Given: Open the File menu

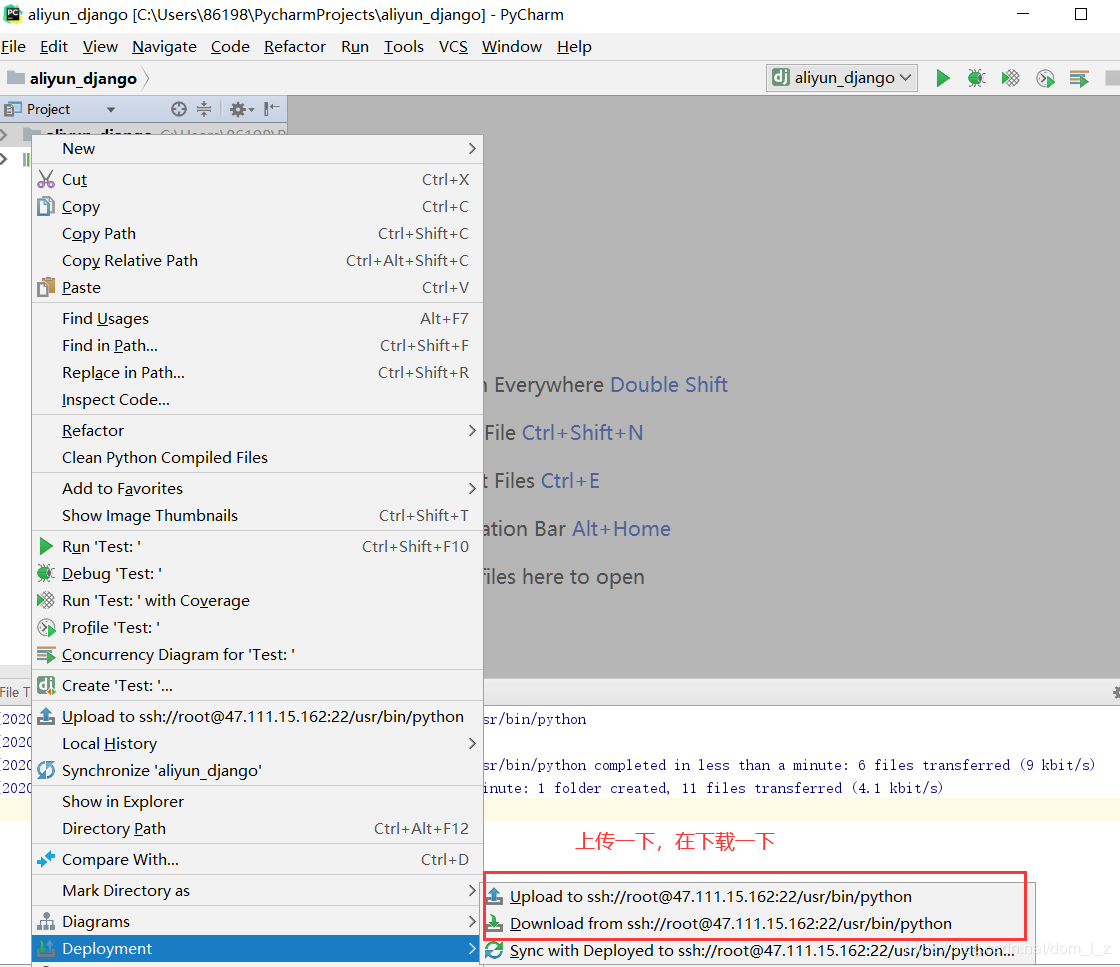Looking at the screenshot, I should pos(13,47).
